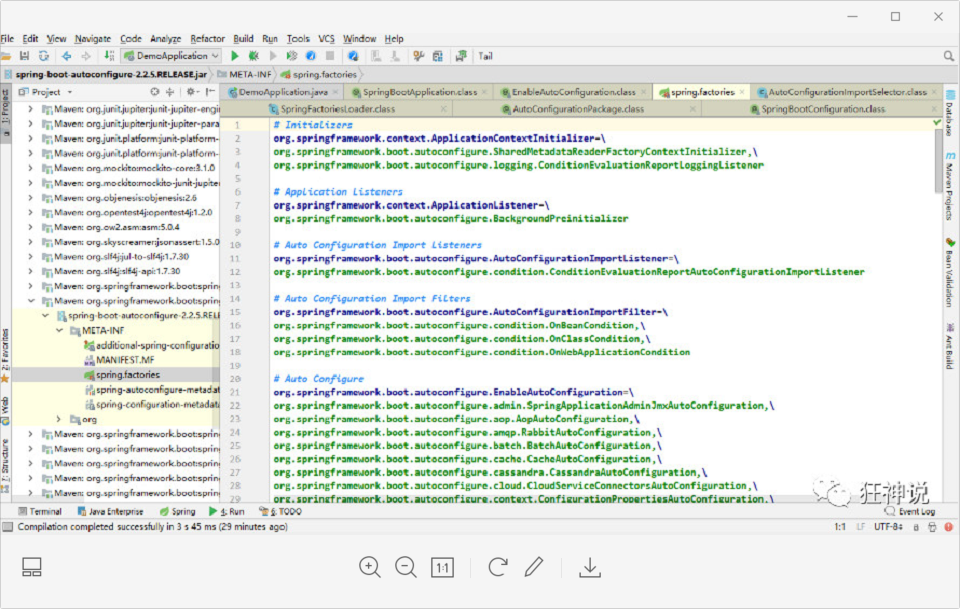Start debugging with the Debug bug icon

pos(254,56)
